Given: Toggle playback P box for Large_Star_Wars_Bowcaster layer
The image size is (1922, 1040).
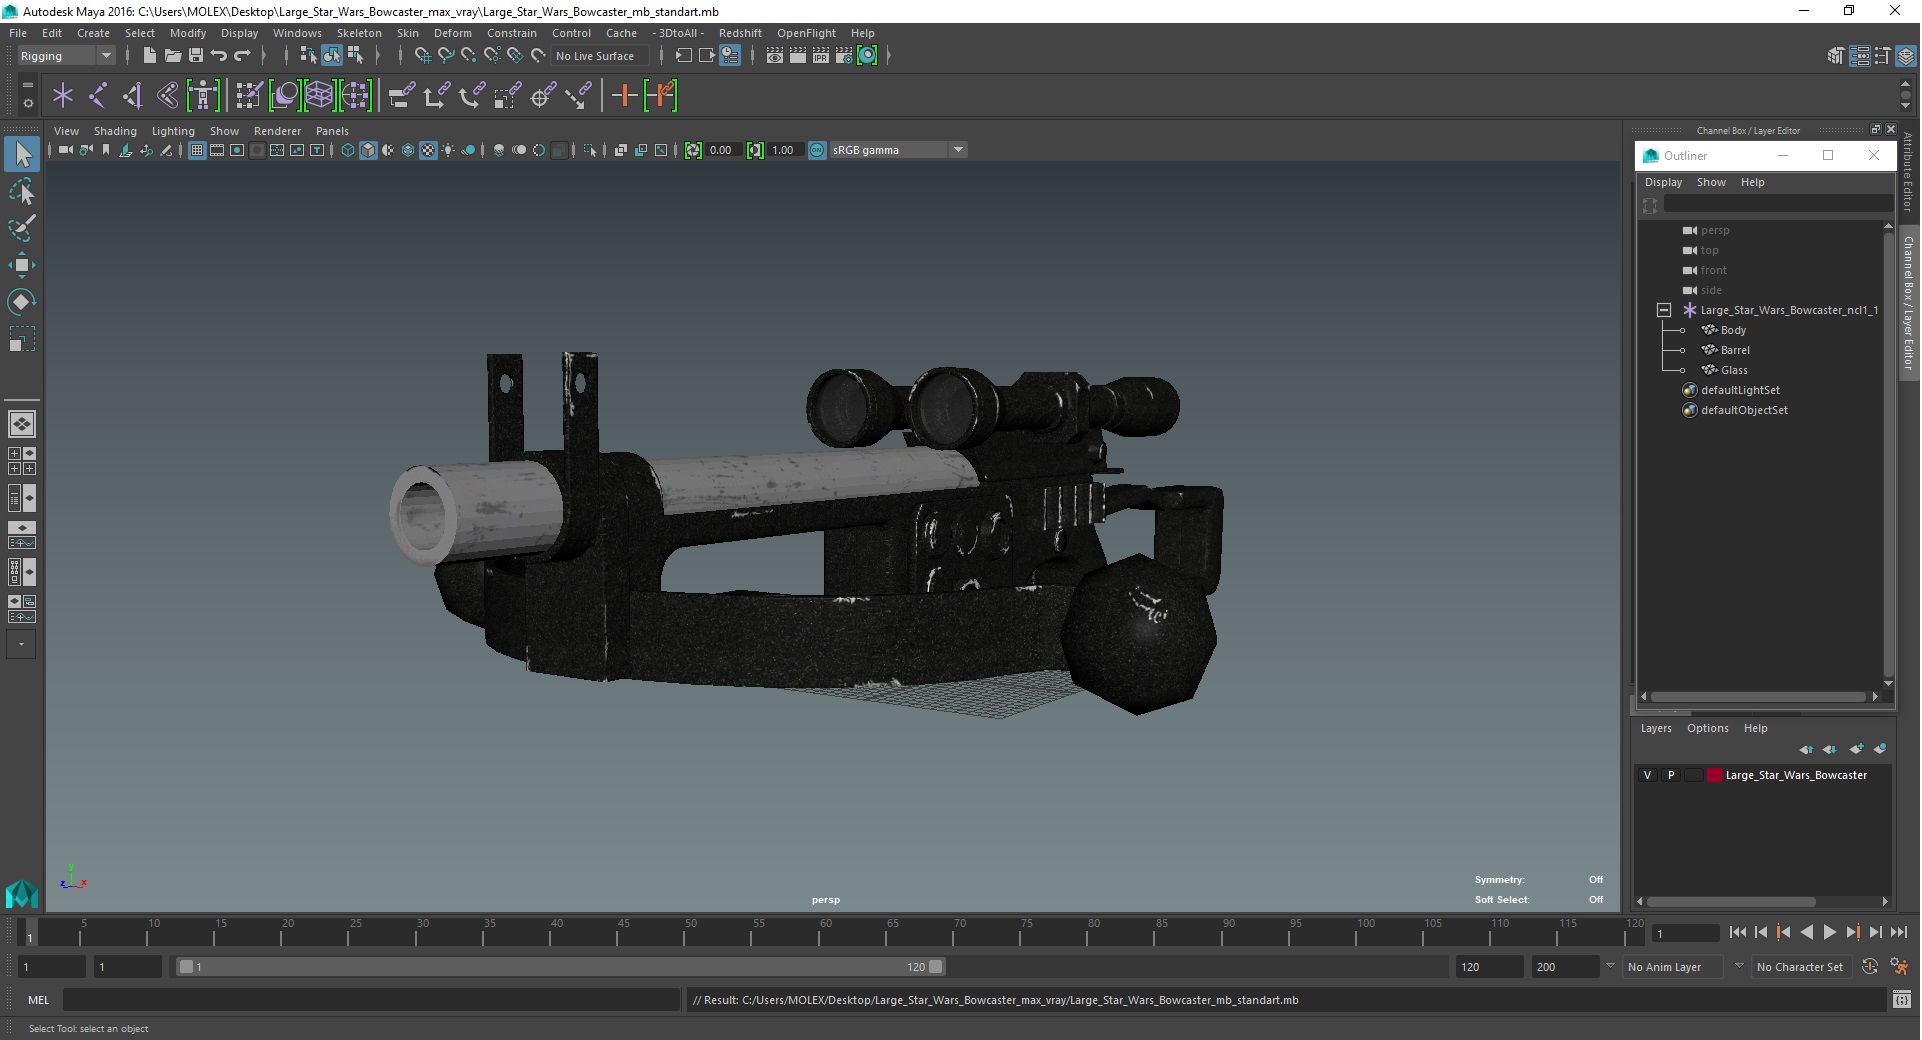Looking at the screenshot, I should [1670, 775].
